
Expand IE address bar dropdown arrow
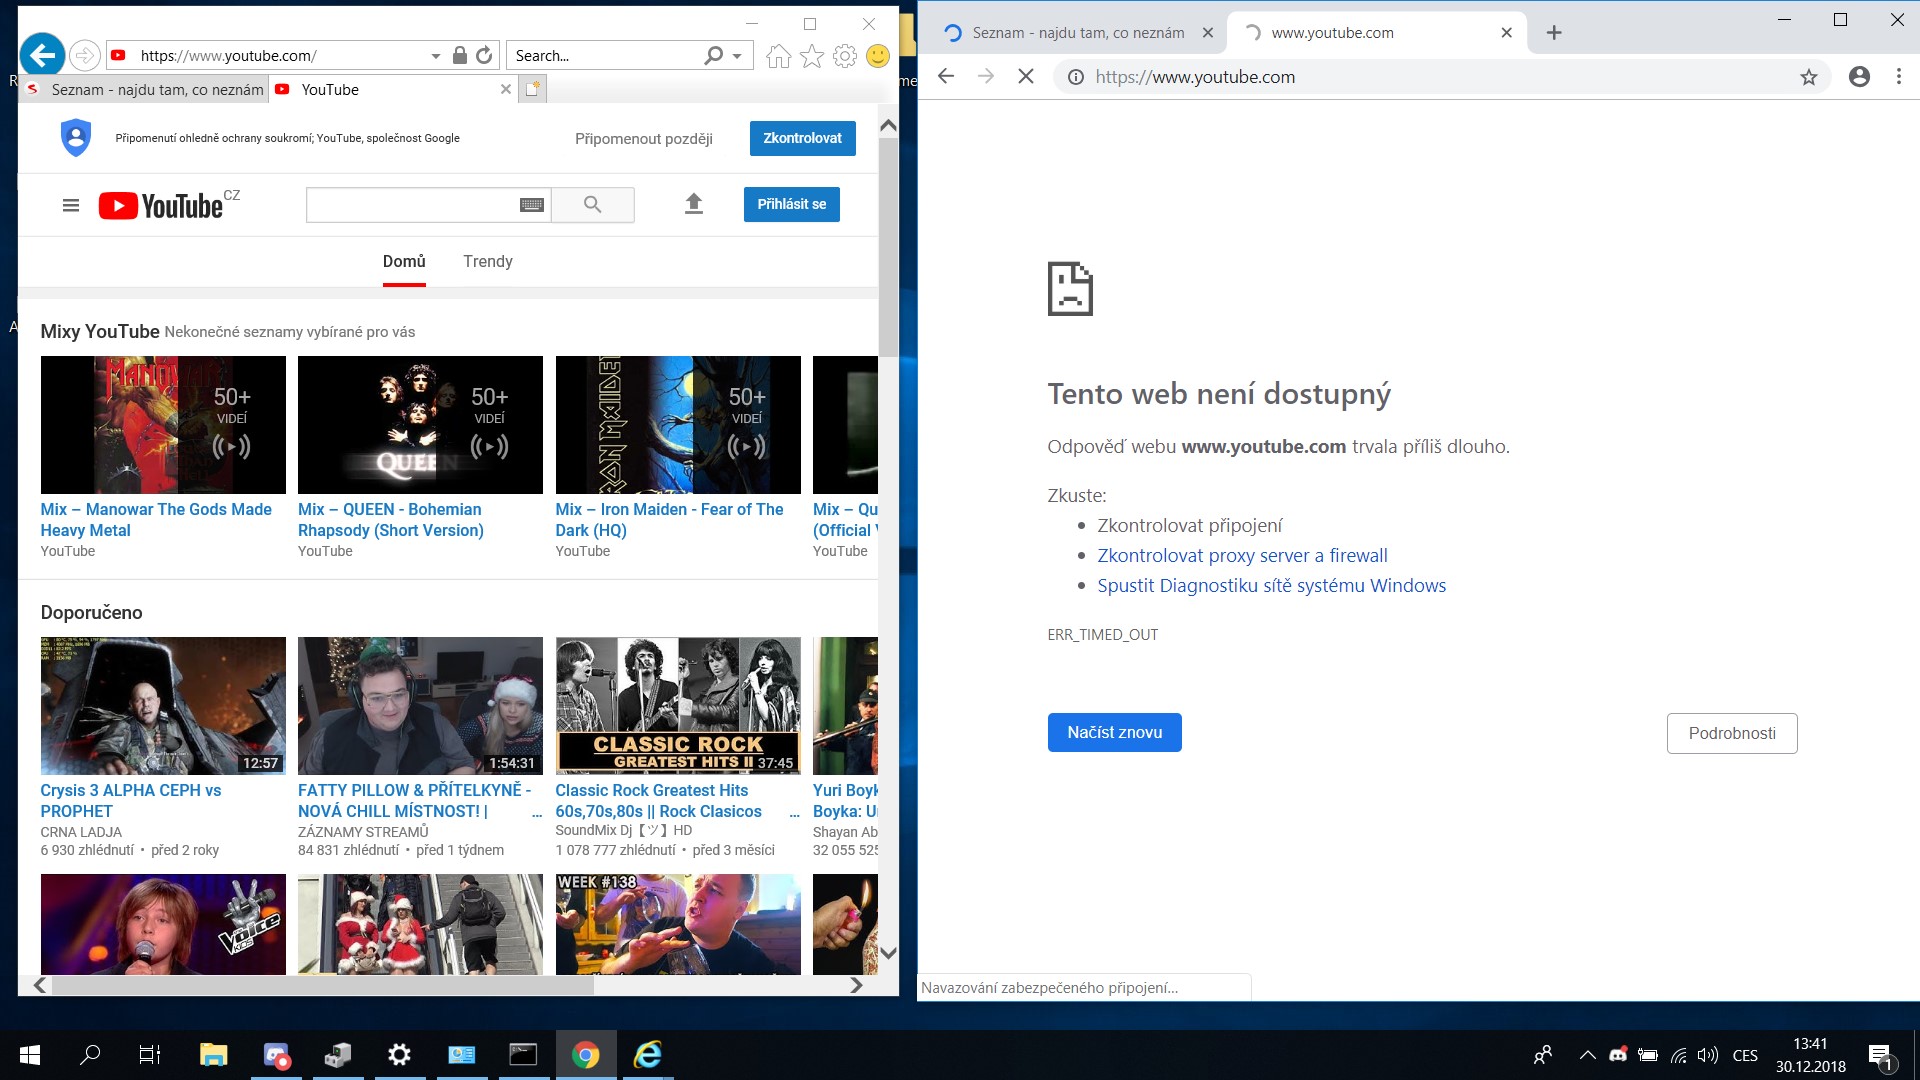435,56
